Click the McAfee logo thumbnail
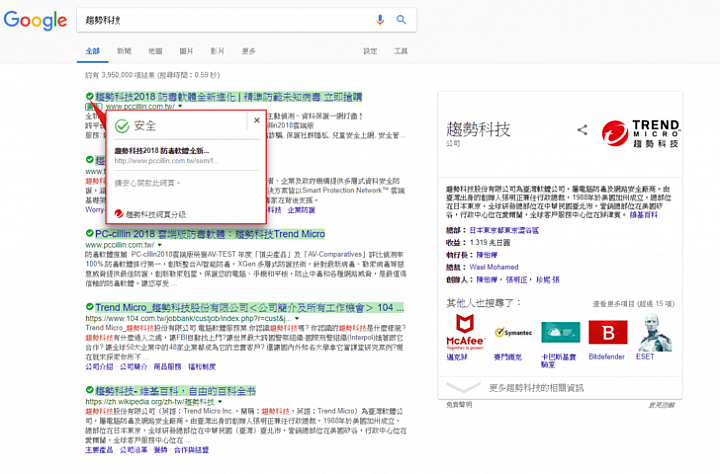This screenshot has height=474, width=720. [x=465, y=332]
